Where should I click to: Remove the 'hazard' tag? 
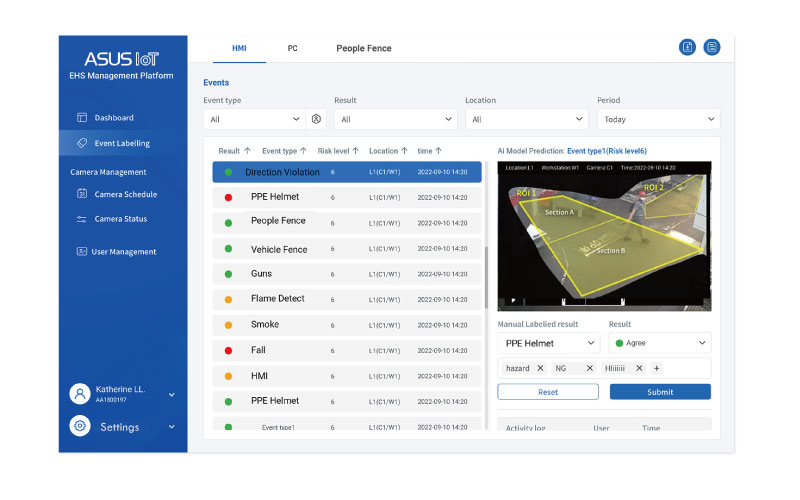point(541,368)
